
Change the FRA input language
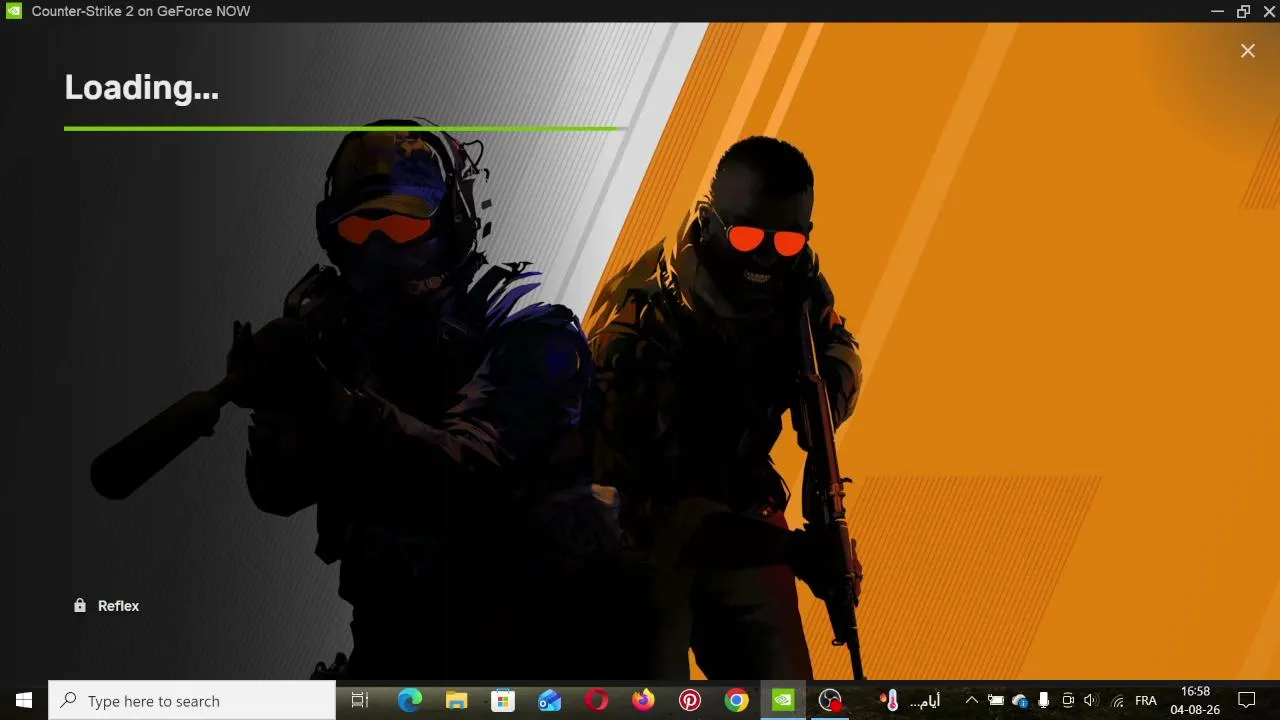[1146, 701]
